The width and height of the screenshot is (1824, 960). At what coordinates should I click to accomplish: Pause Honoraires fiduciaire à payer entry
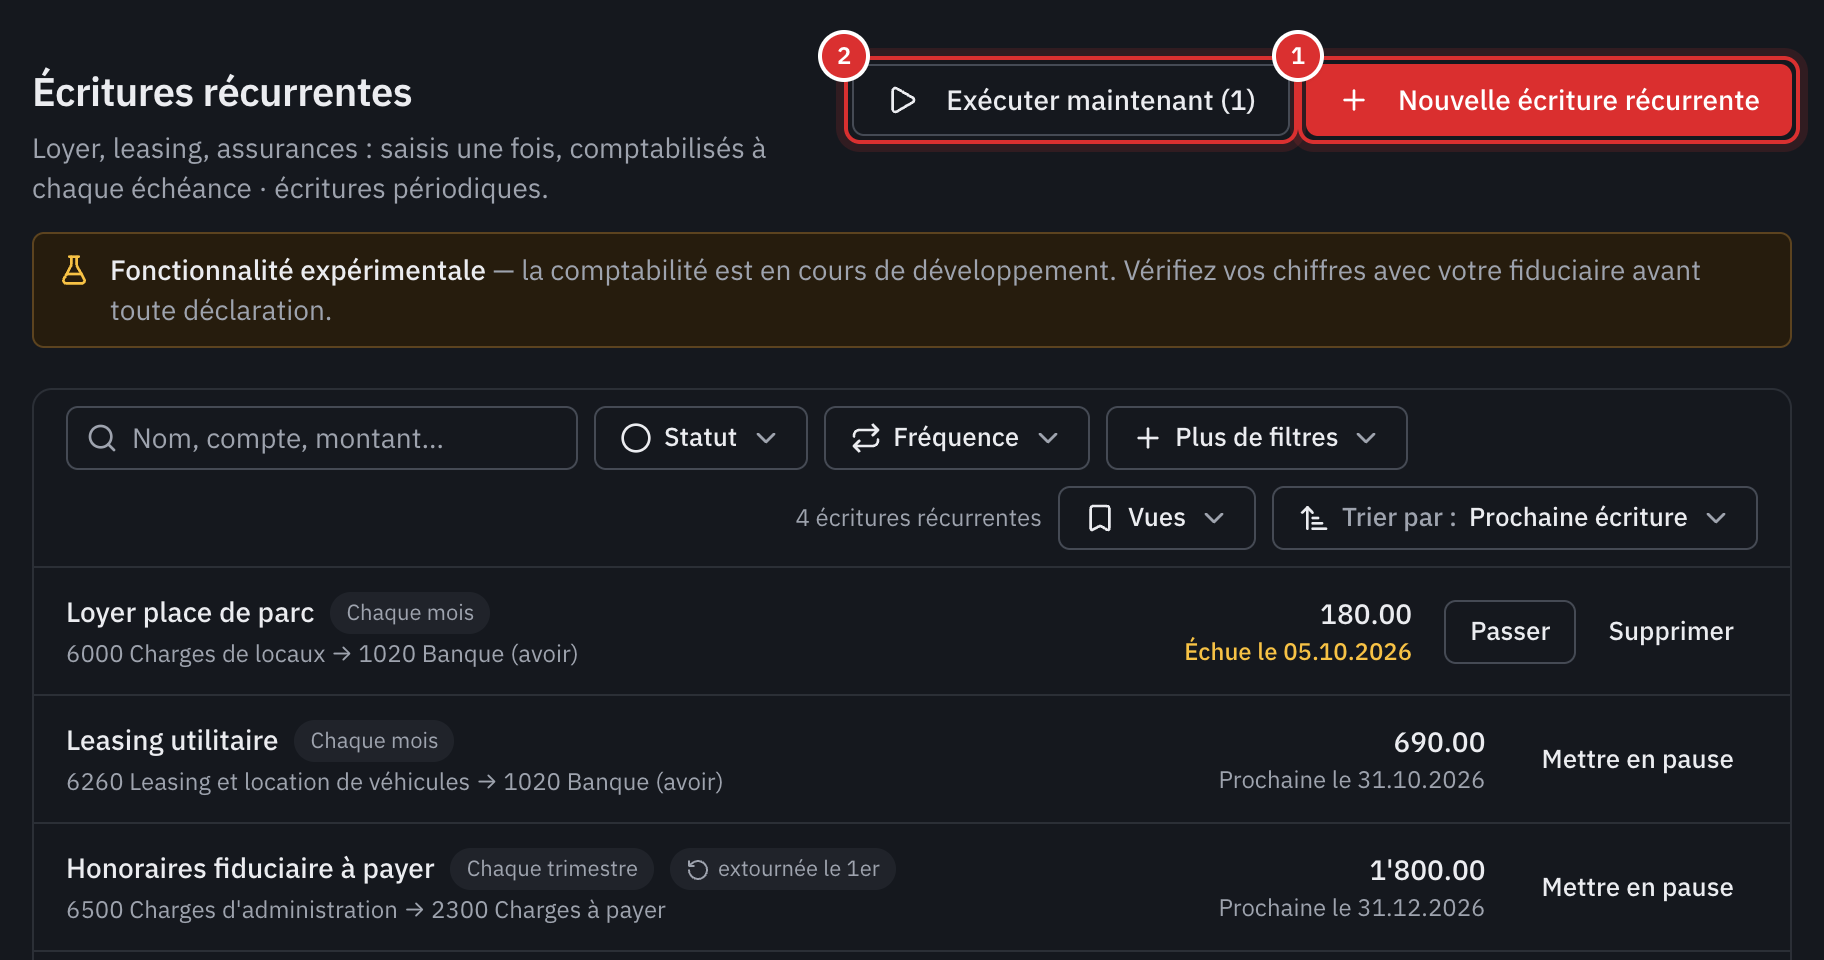point(1638,888)
